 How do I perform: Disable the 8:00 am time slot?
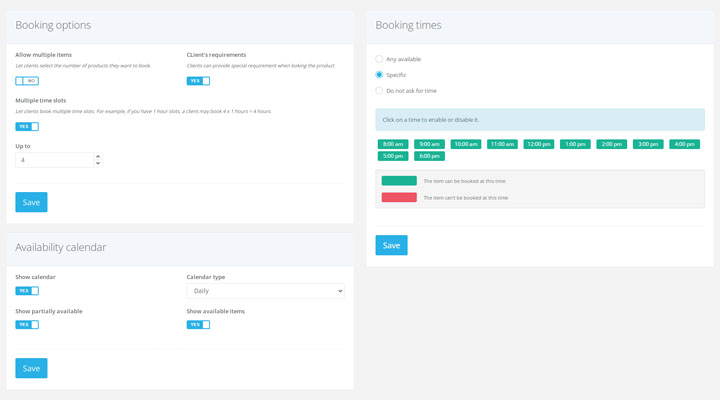tap(393, 144)
